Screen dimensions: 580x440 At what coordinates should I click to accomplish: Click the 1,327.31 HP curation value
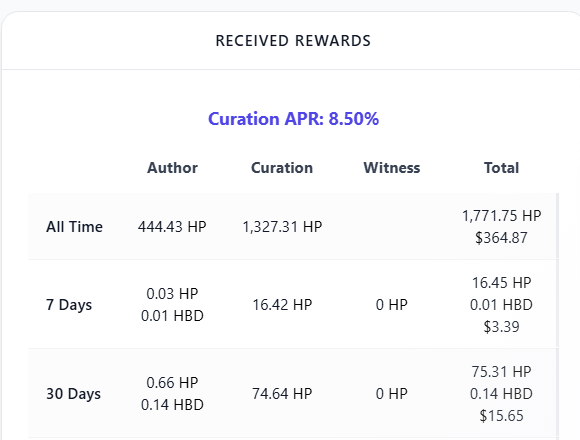pyautogui.click(x=282, y=227)
